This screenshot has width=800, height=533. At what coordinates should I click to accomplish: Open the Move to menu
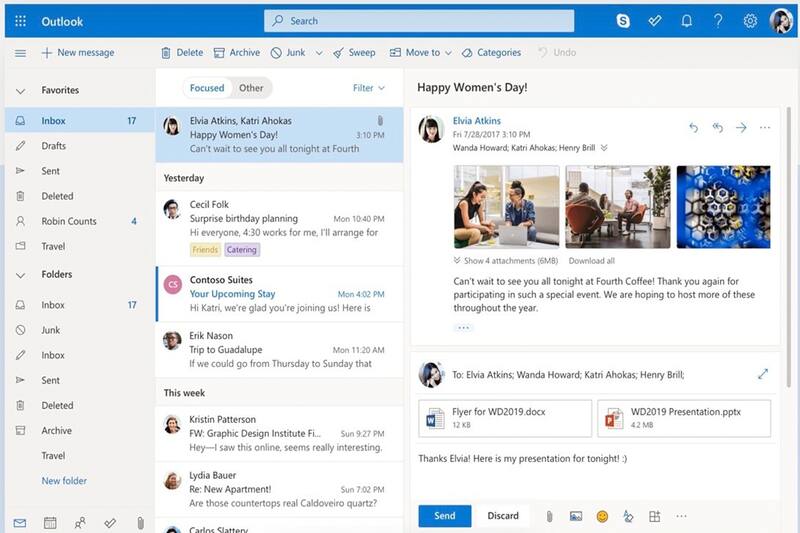415,53
